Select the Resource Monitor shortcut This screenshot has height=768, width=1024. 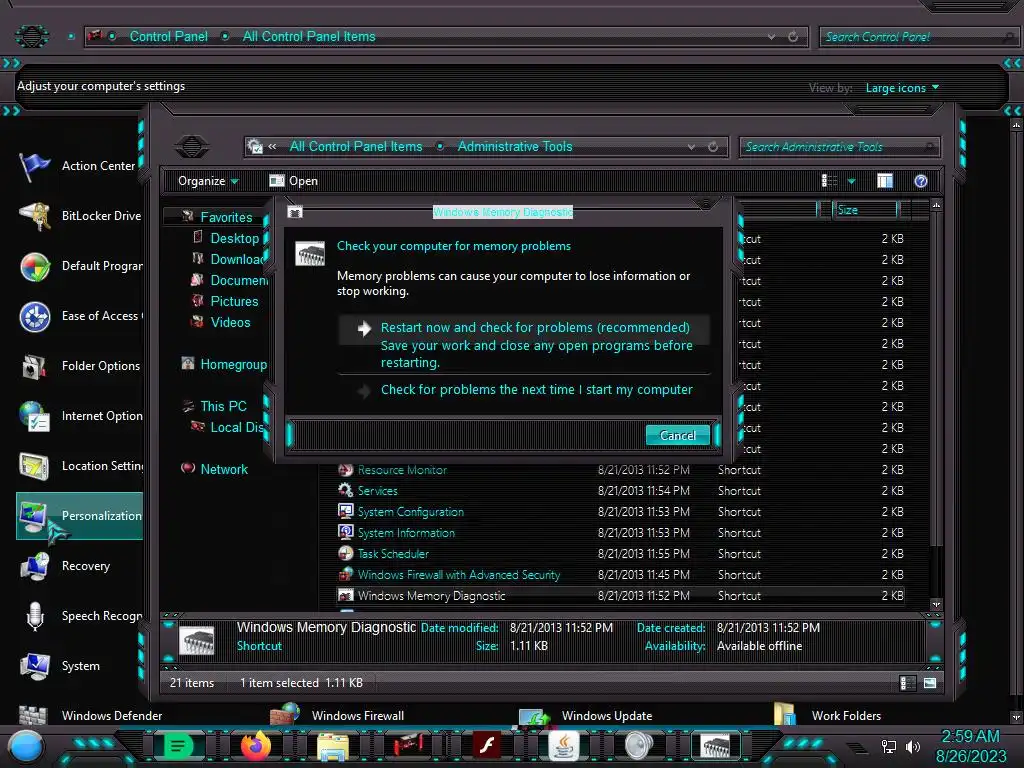[402, 470]
